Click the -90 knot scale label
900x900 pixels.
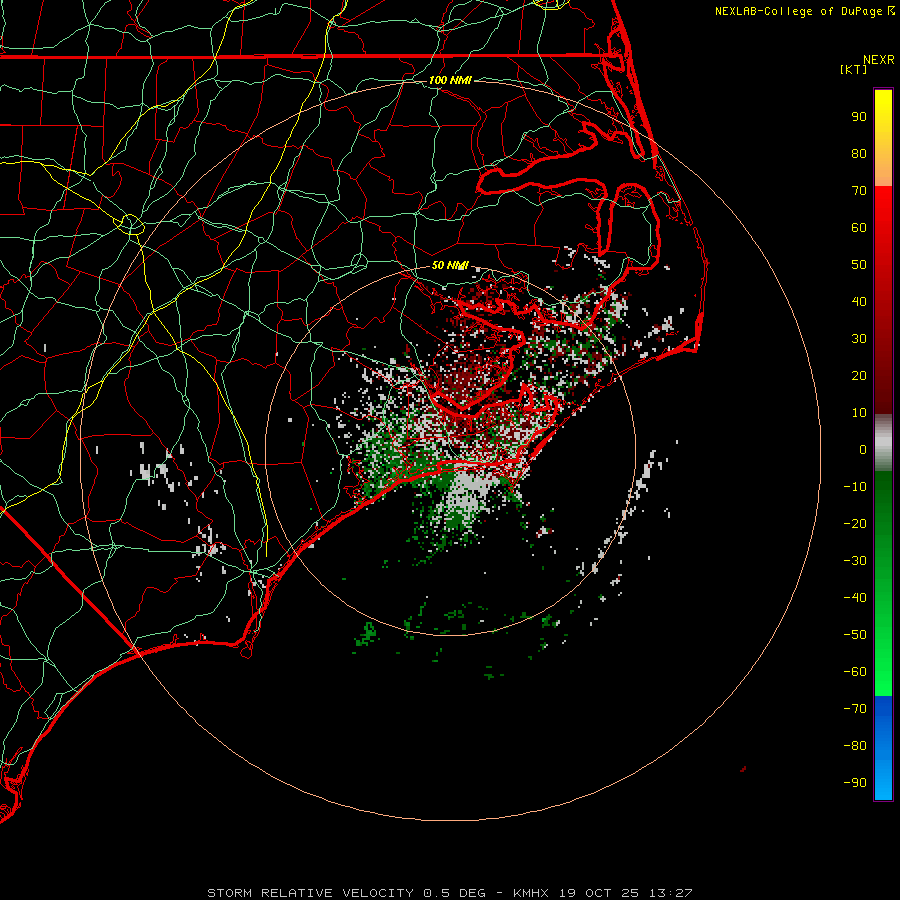coord(855,783)
